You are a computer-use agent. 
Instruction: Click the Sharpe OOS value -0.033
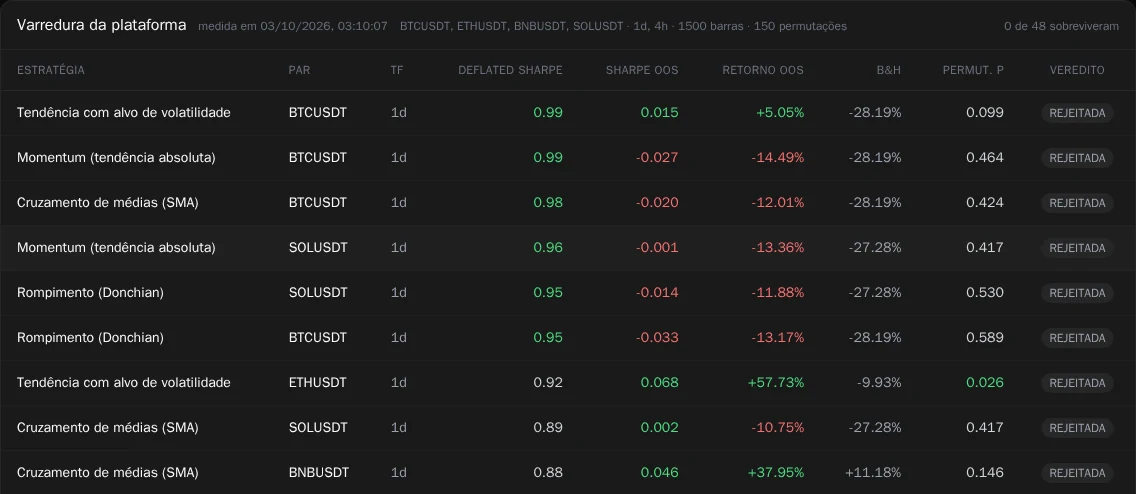pyautogui.click(x=657, y=338)
